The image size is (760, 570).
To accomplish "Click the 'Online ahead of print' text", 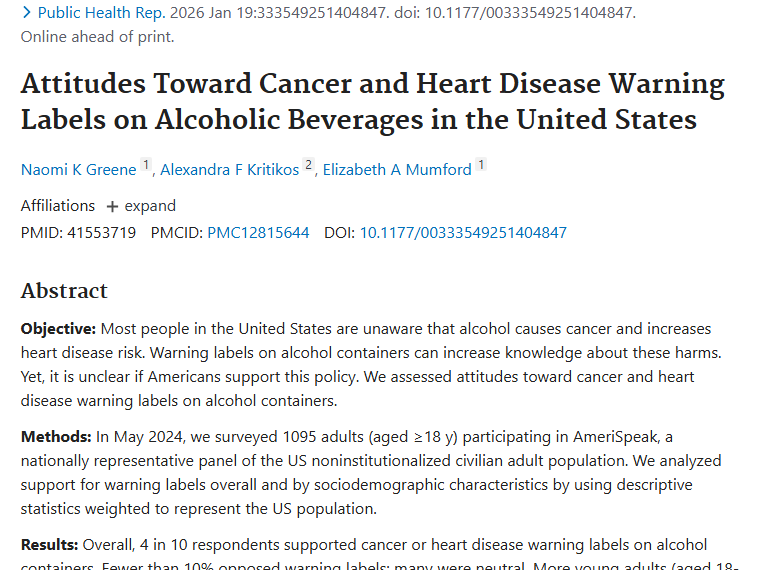I will click(97, 37).
